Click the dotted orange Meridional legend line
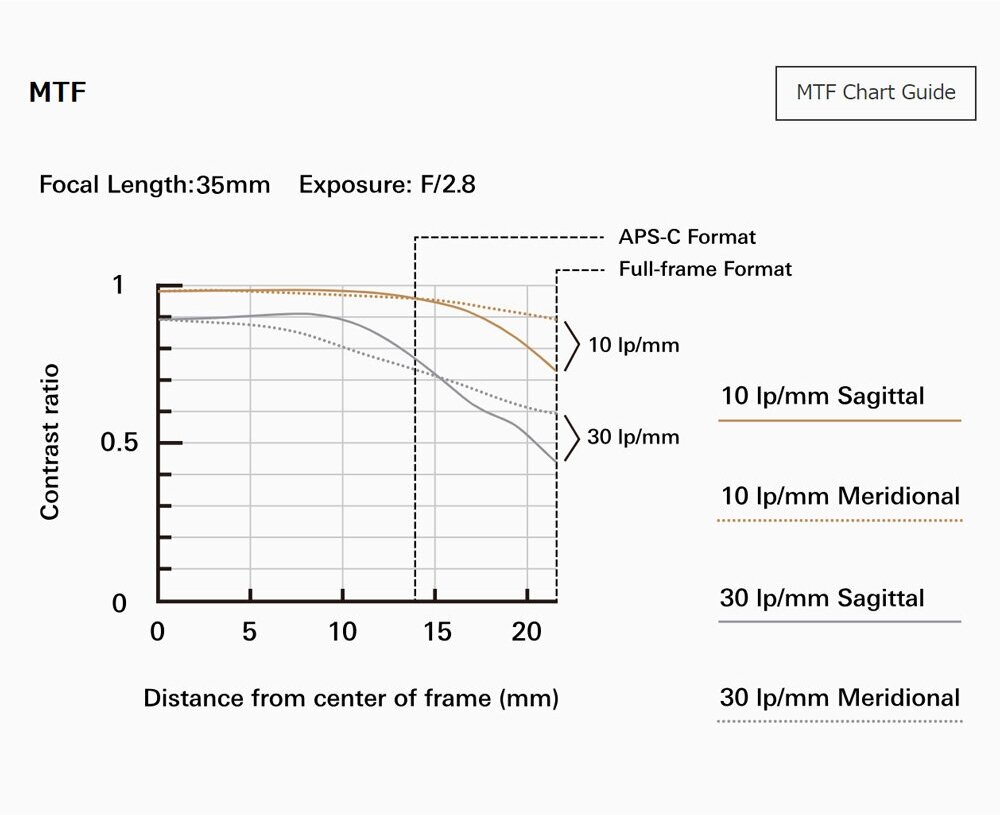This screenshot has width=1000, height=815. pos(840,520)
